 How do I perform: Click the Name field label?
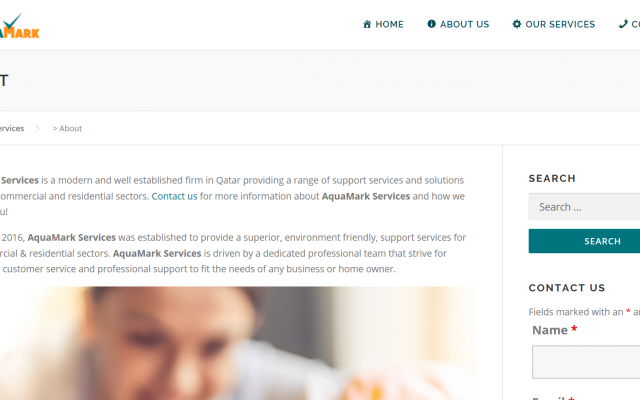[550, 330]
